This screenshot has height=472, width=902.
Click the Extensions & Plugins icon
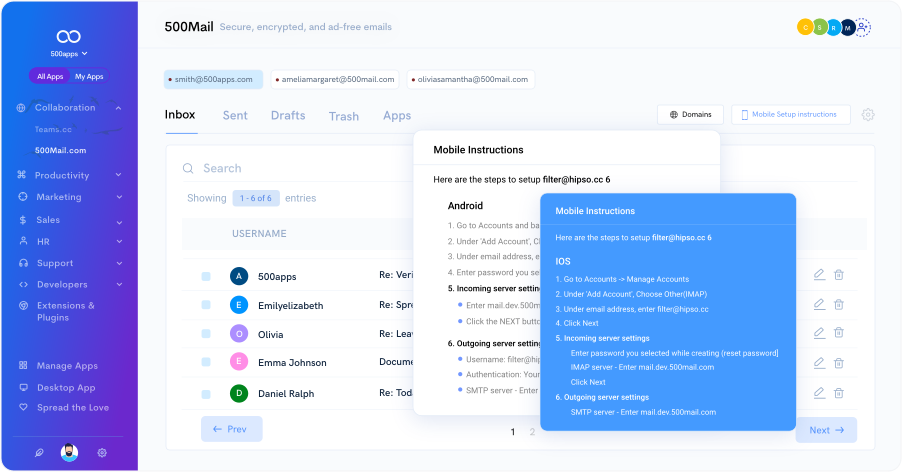tap(24, 305)
